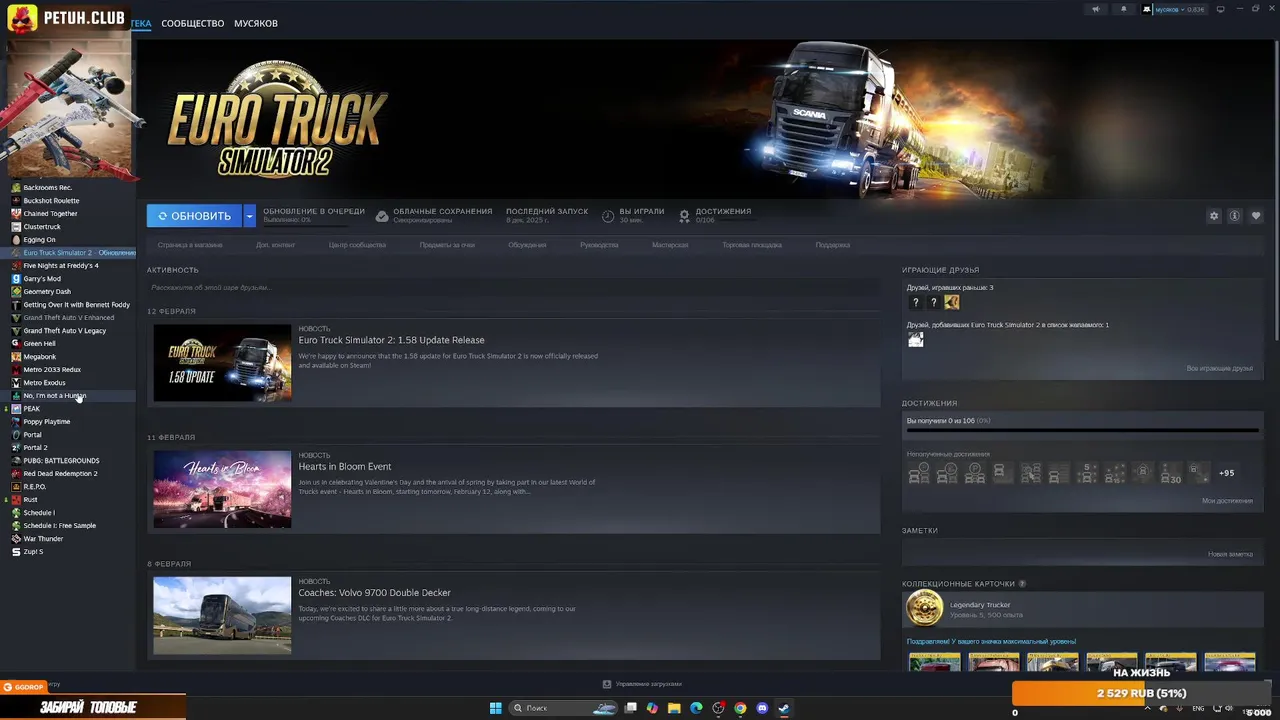Select War Thunder in the library list
1280x720 pixels.
[43, 539]
